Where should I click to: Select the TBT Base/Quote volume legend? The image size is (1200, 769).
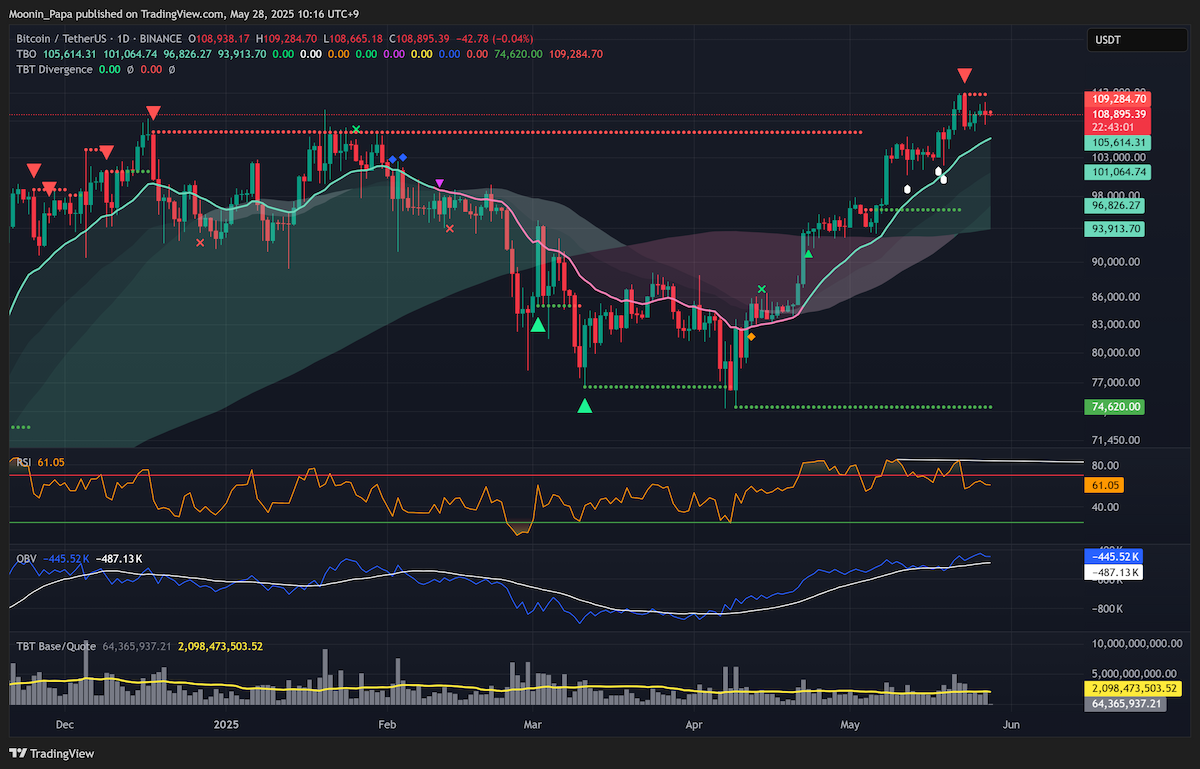tap(55, 646)
